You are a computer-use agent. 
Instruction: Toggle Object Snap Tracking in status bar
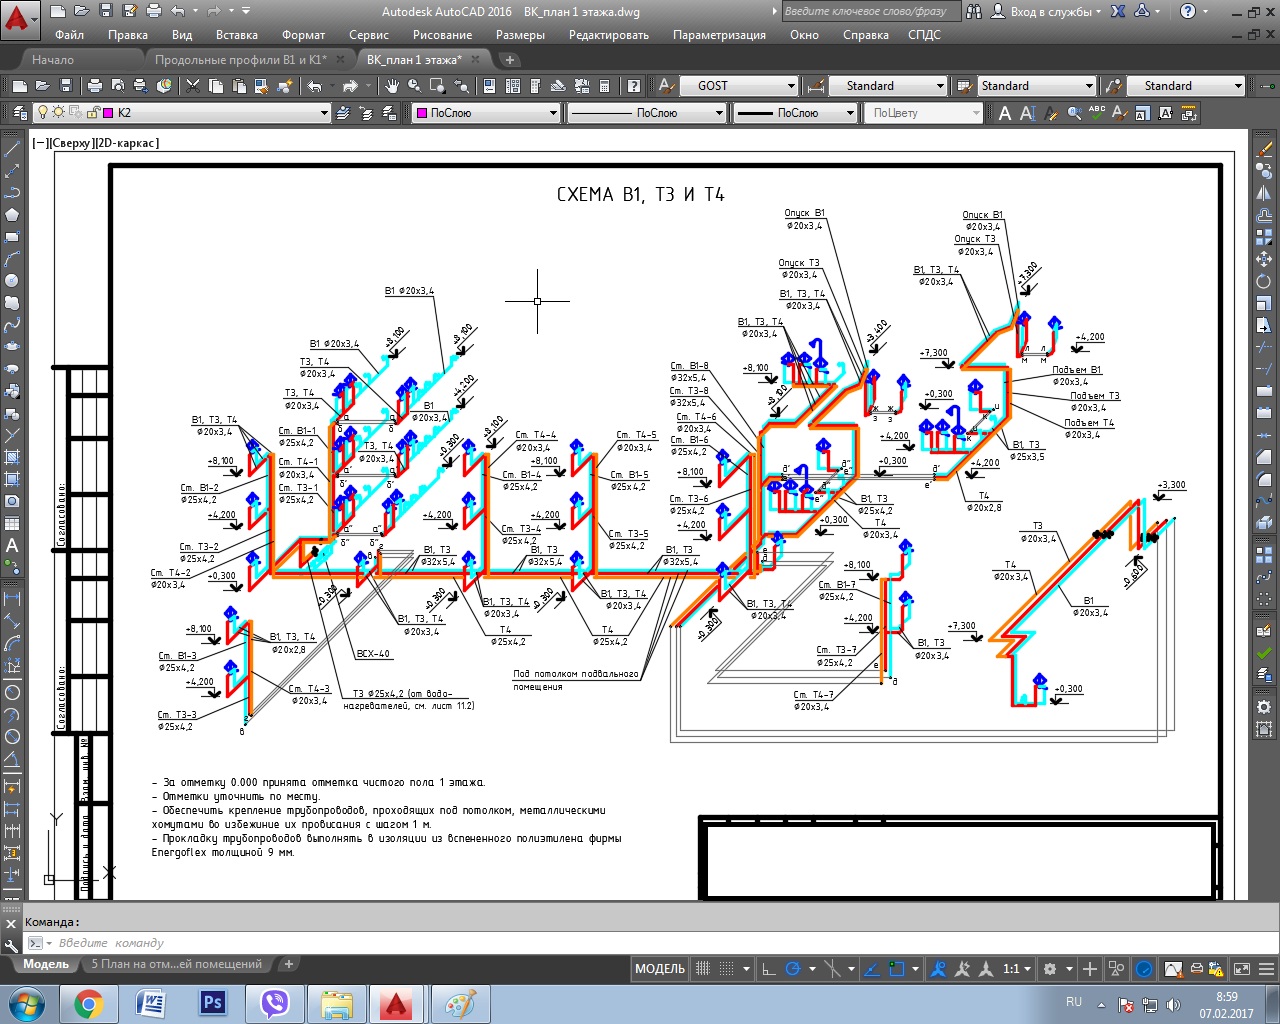(x=871, y=968)
